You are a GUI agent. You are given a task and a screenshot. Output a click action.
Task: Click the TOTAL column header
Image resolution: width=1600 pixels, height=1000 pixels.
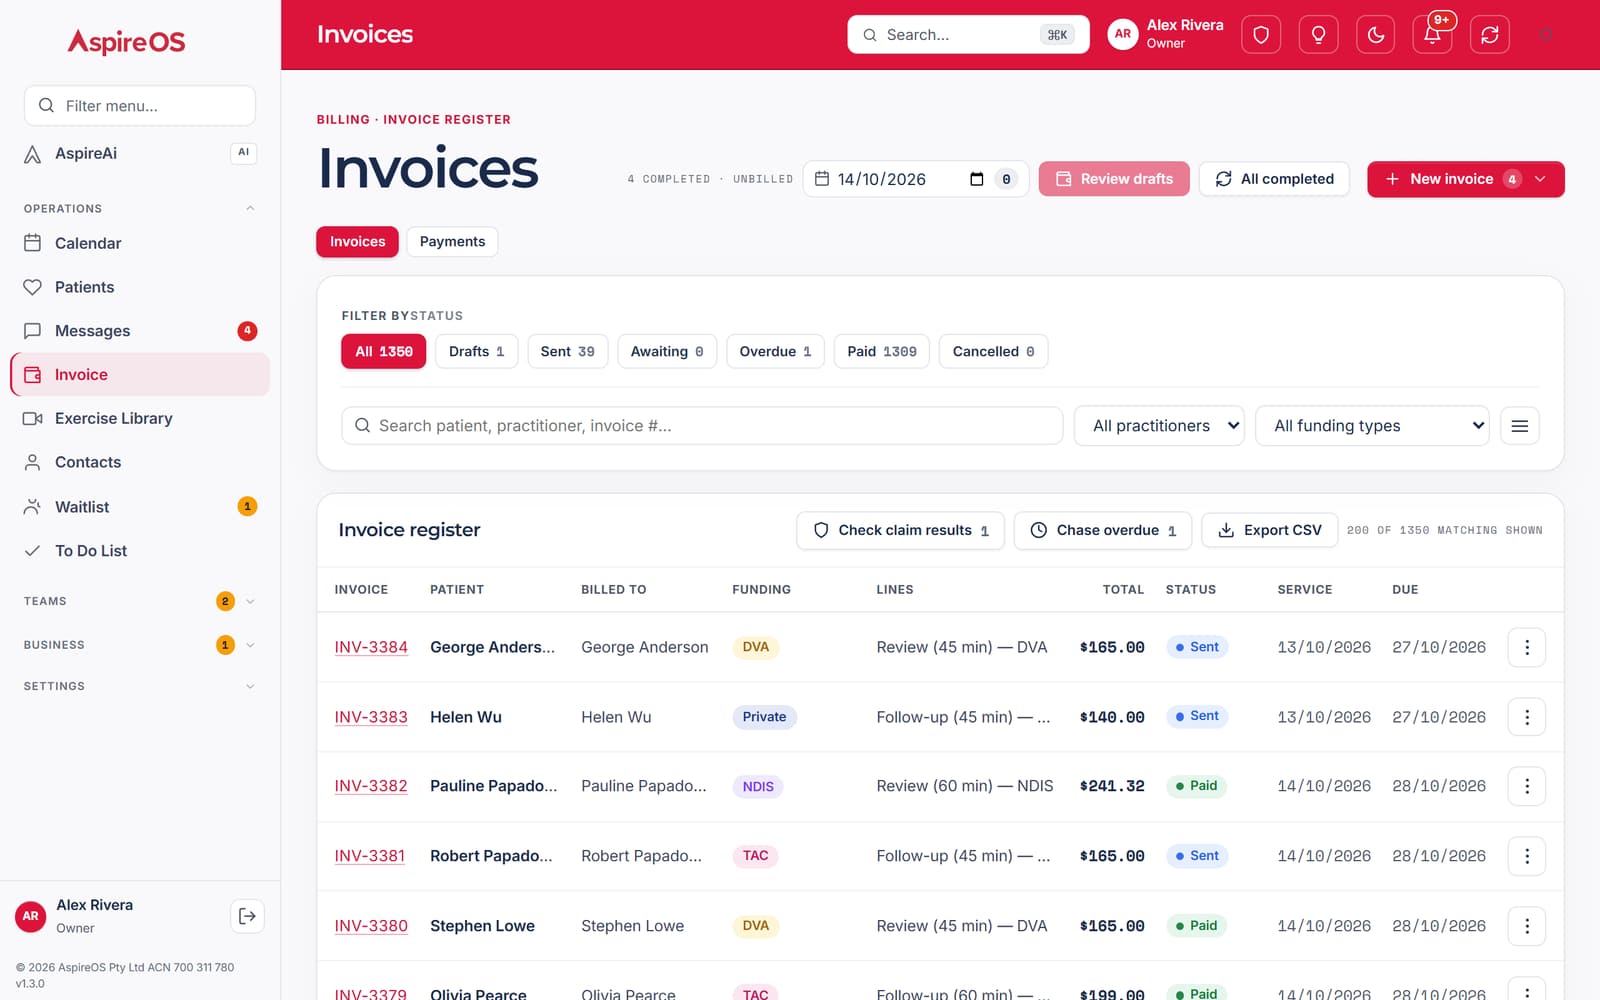tap(1123, 590)
